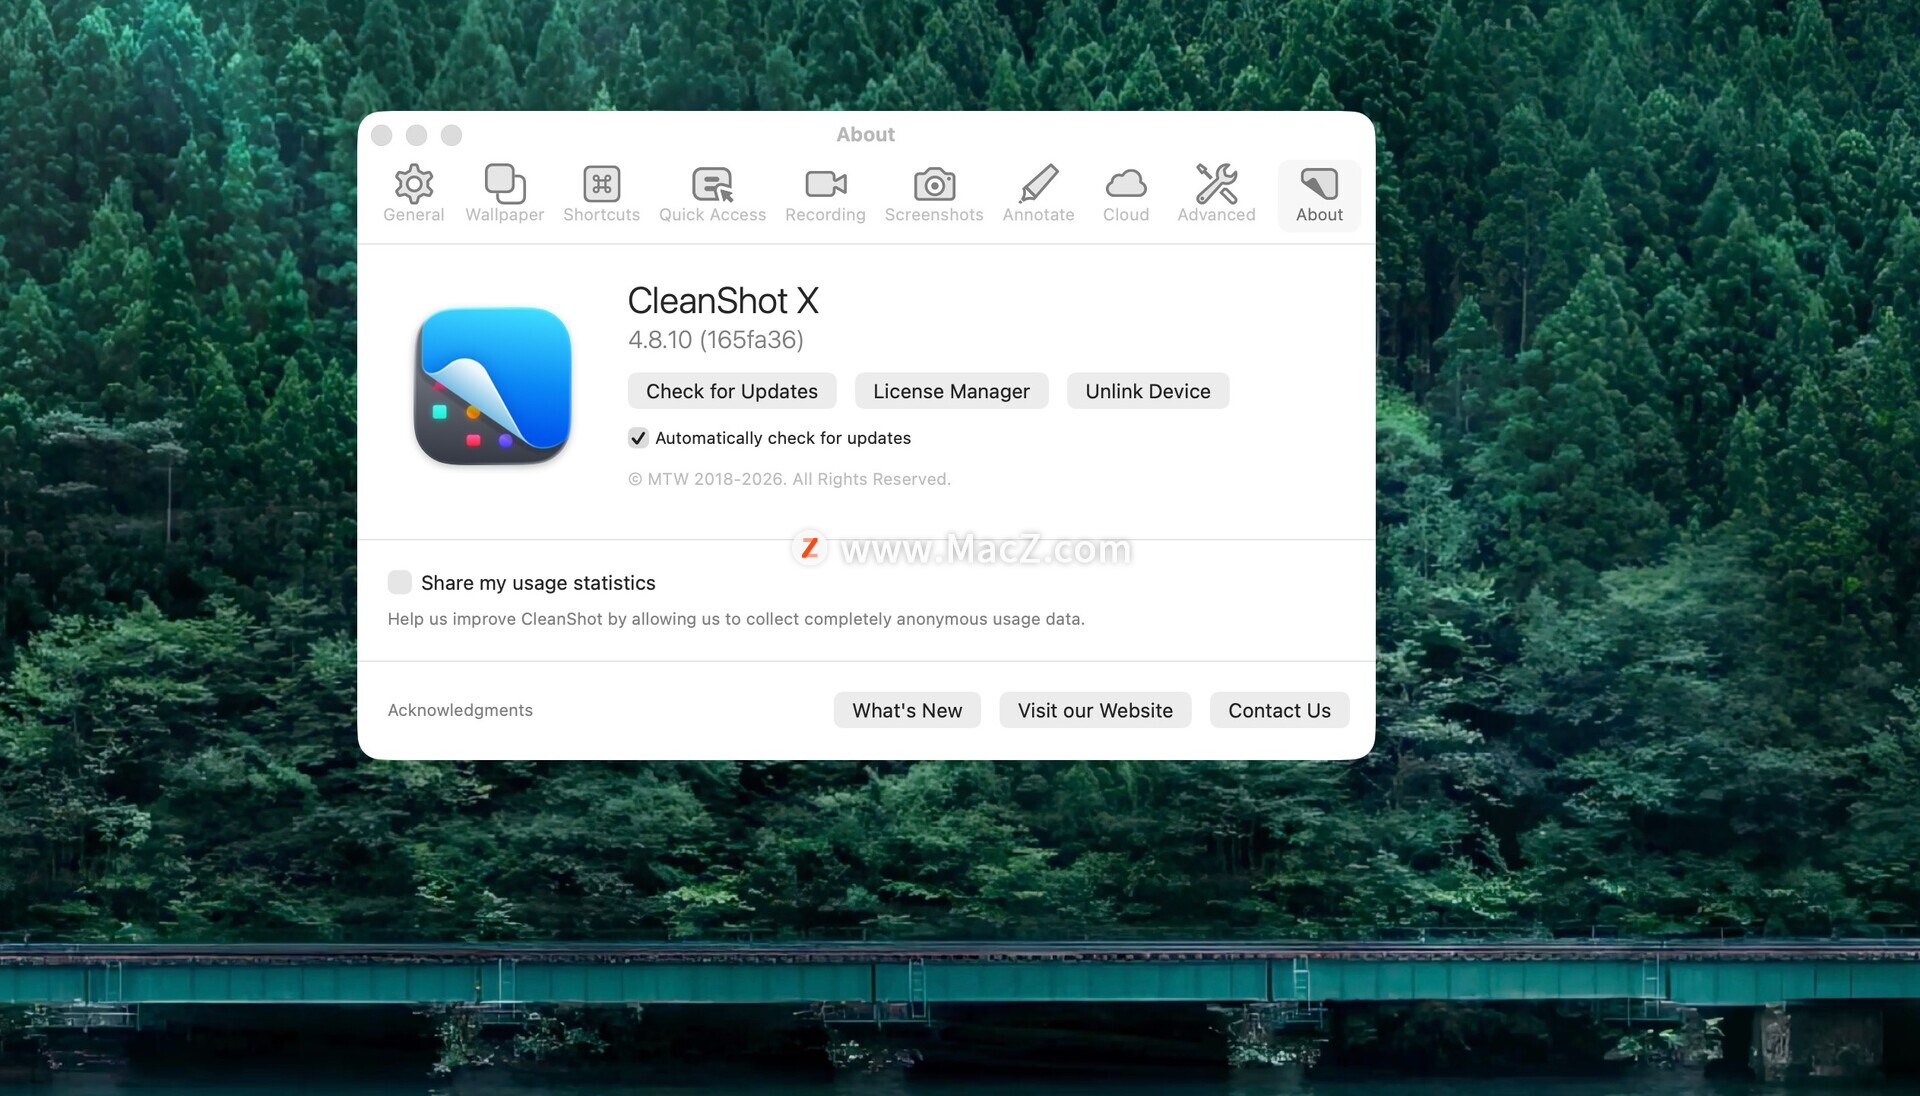Click the version text 4.8.10 (165fa36)
Viewport: 1920px width, 1096px height.
point(716,340)
